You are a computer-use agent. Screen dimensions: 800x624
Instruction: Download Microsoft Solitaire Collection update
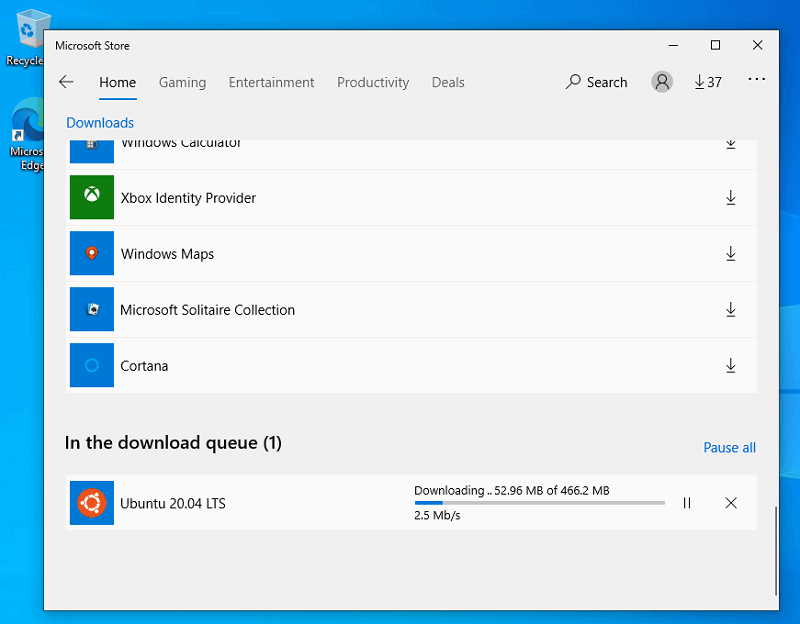(731, 310)
